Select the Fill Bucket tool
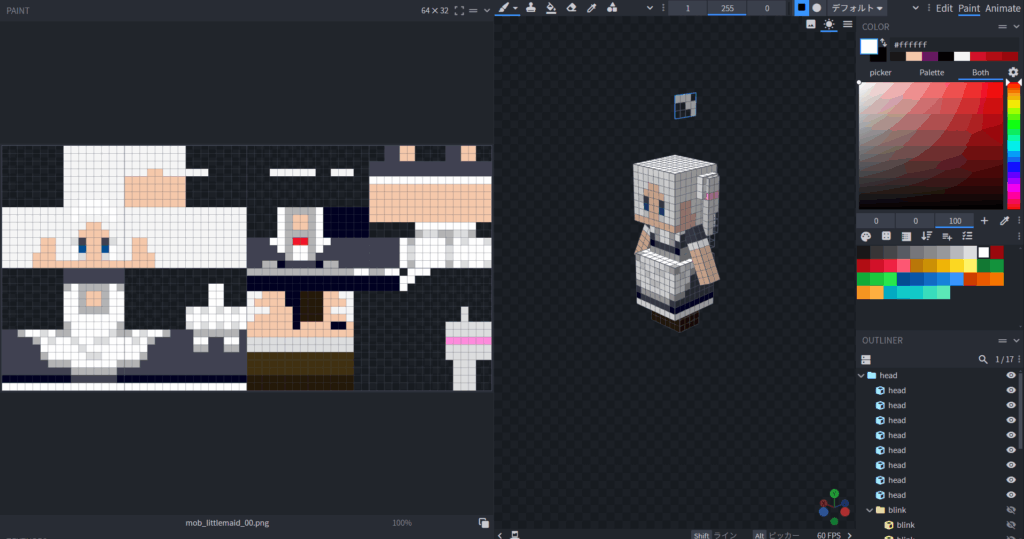The image size is (1024, 539). point(551,8)
